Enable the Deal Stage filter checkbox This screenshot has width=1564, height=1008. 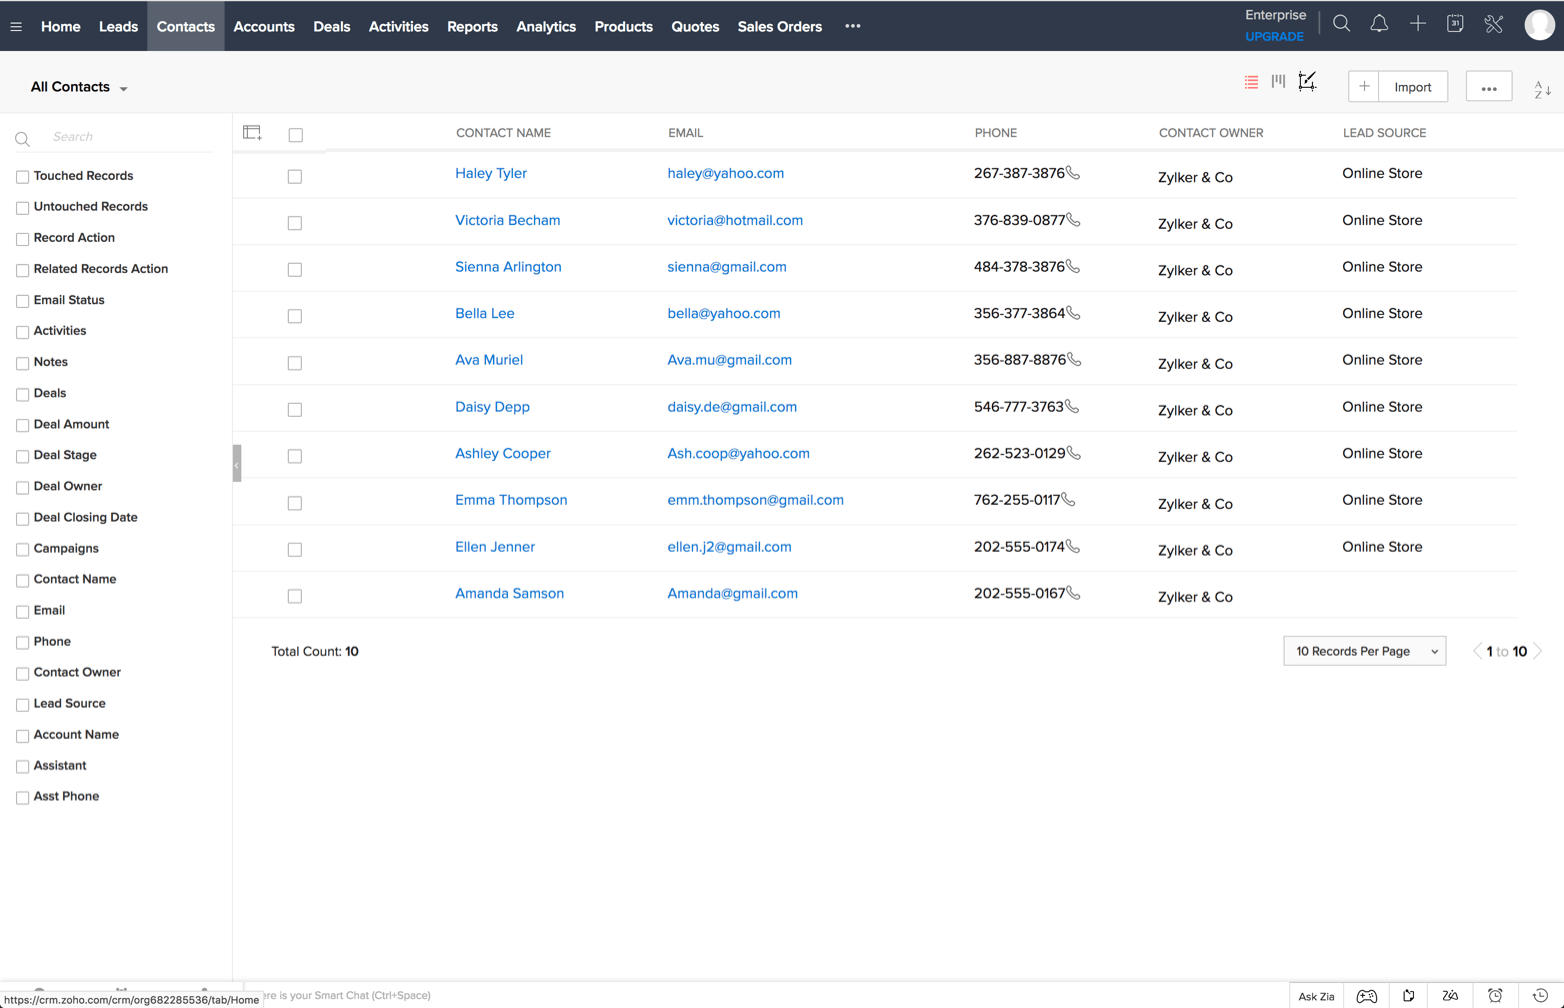point(22,456)
